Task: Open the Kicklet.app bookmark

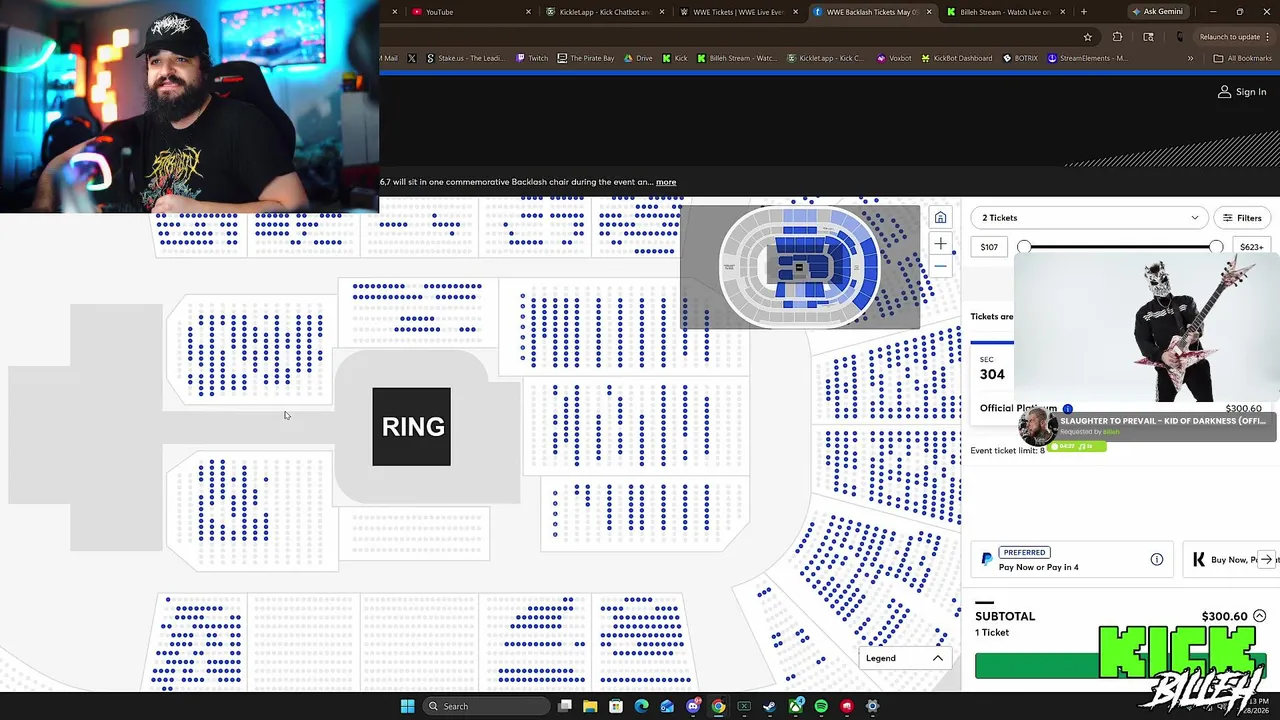Action: click(826, 58)
